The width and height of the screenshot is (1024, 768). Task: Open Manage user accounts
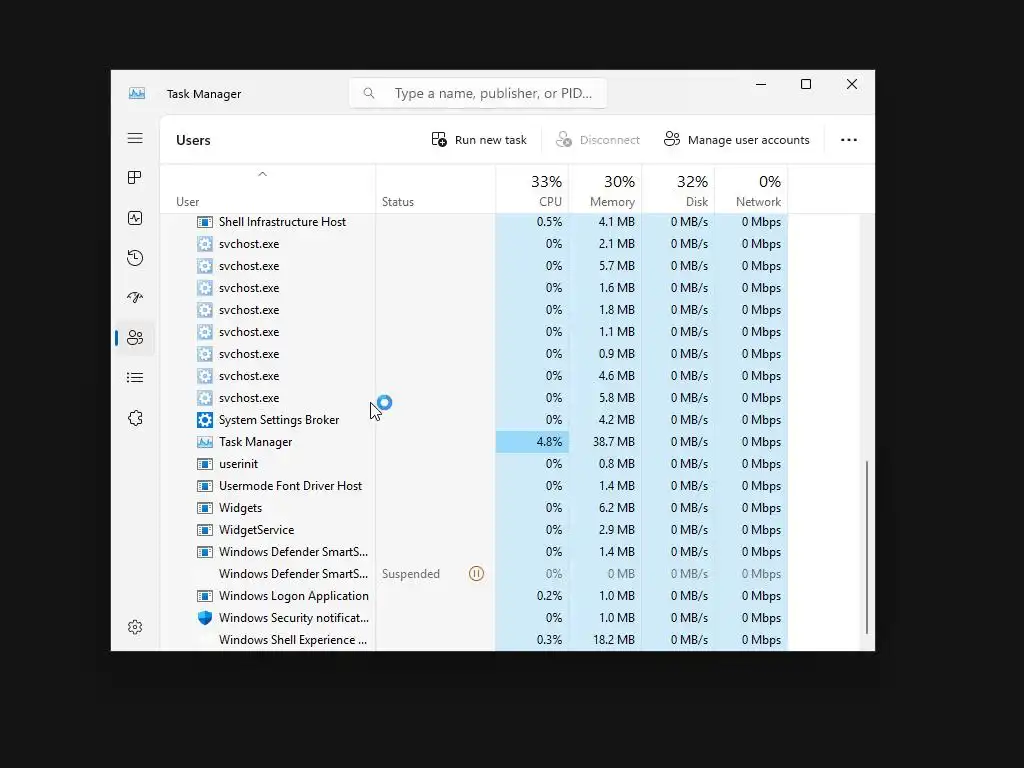(x=737, y=140)
